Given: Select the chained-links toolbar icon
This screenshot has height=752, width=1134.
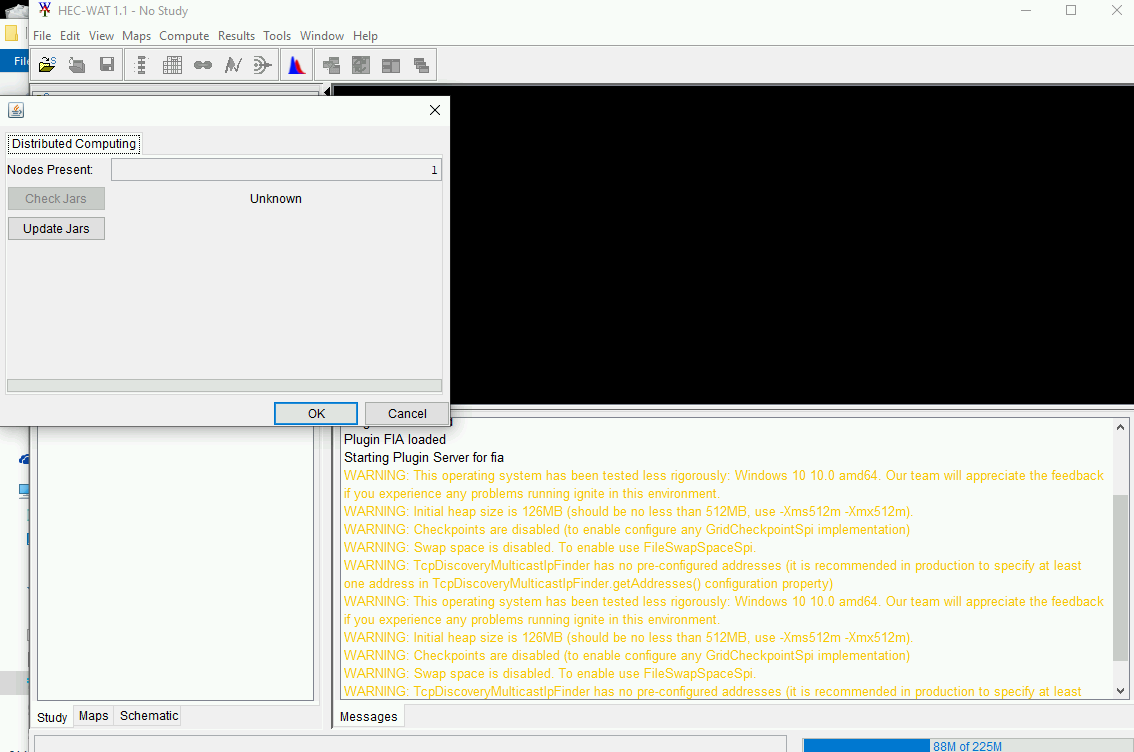Looking at the screenshot, I should 202,64.
